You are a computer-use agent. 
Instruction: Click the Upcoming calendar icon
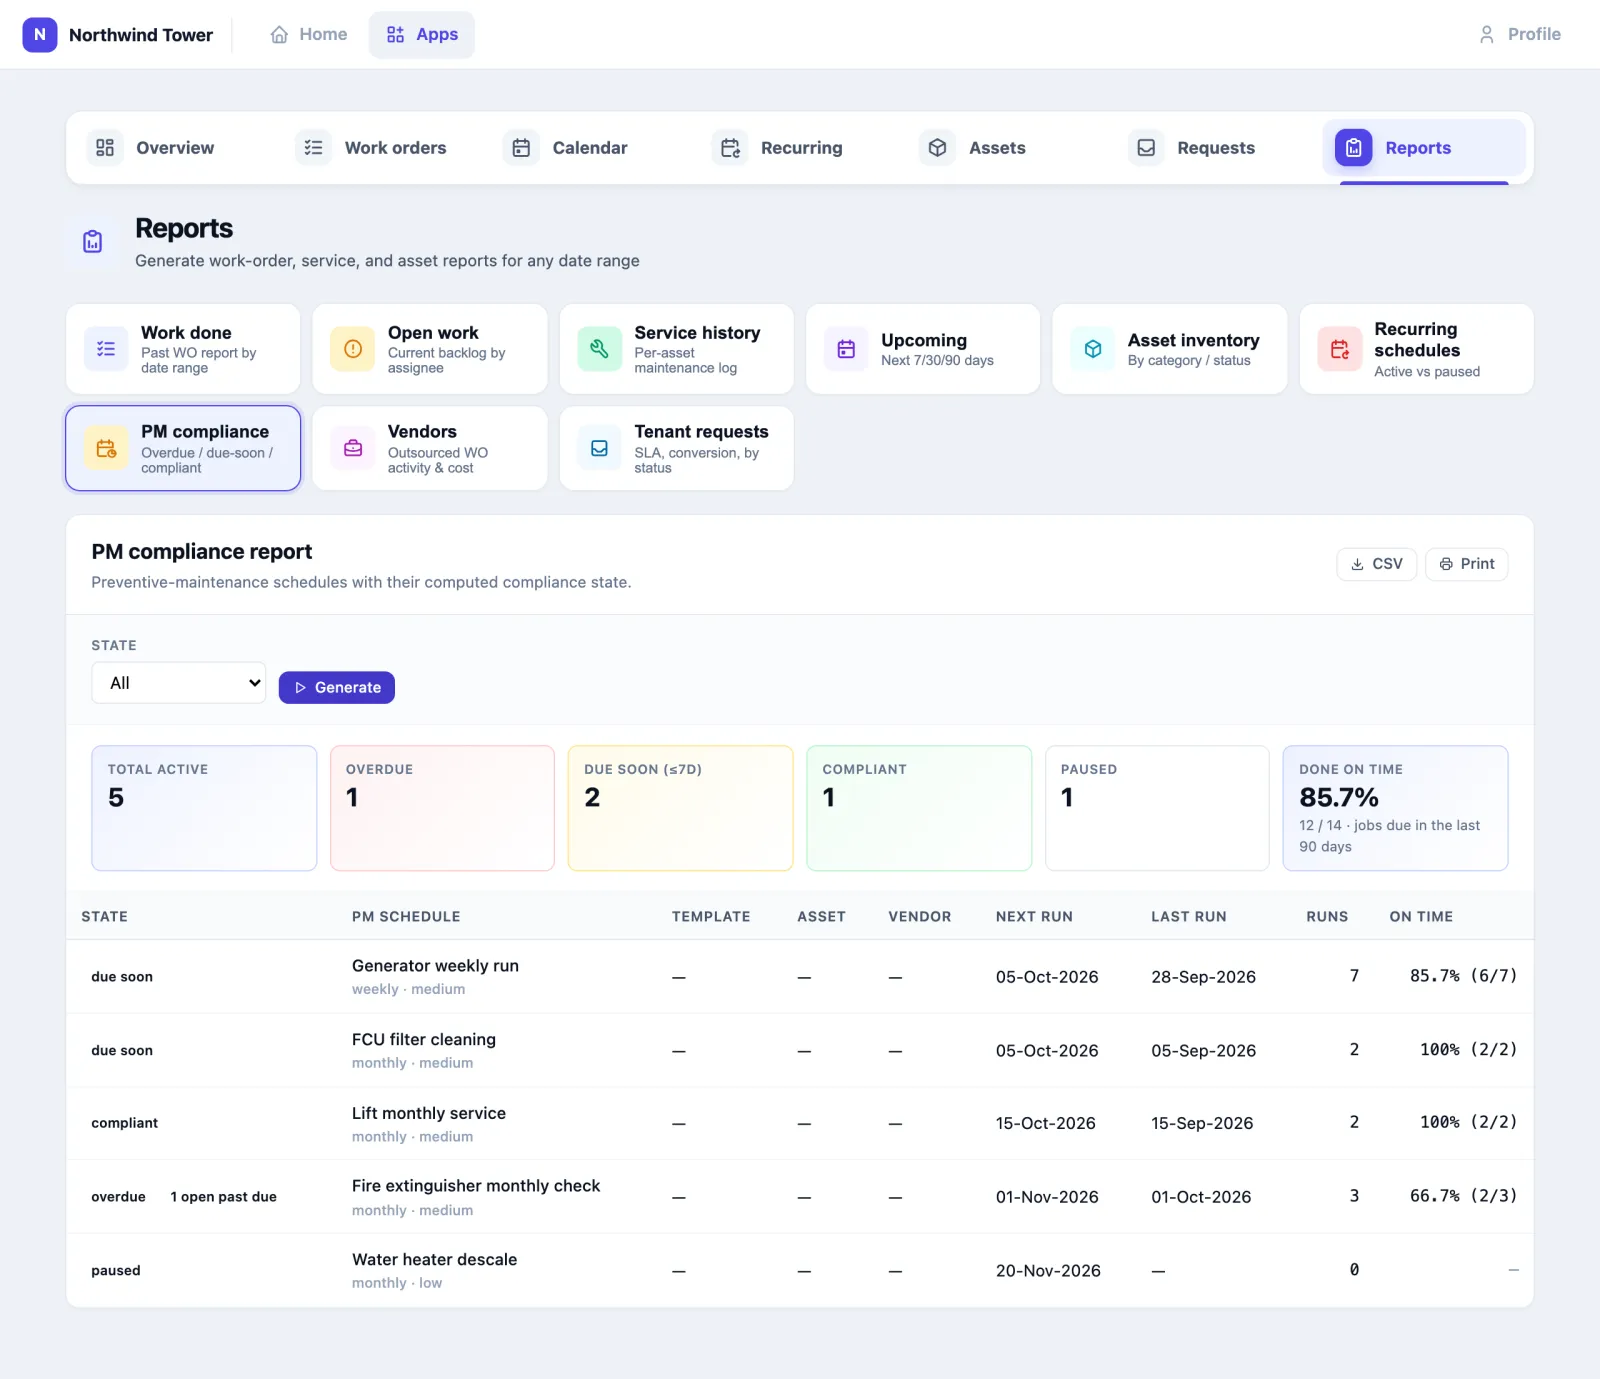tap(846, 349)
